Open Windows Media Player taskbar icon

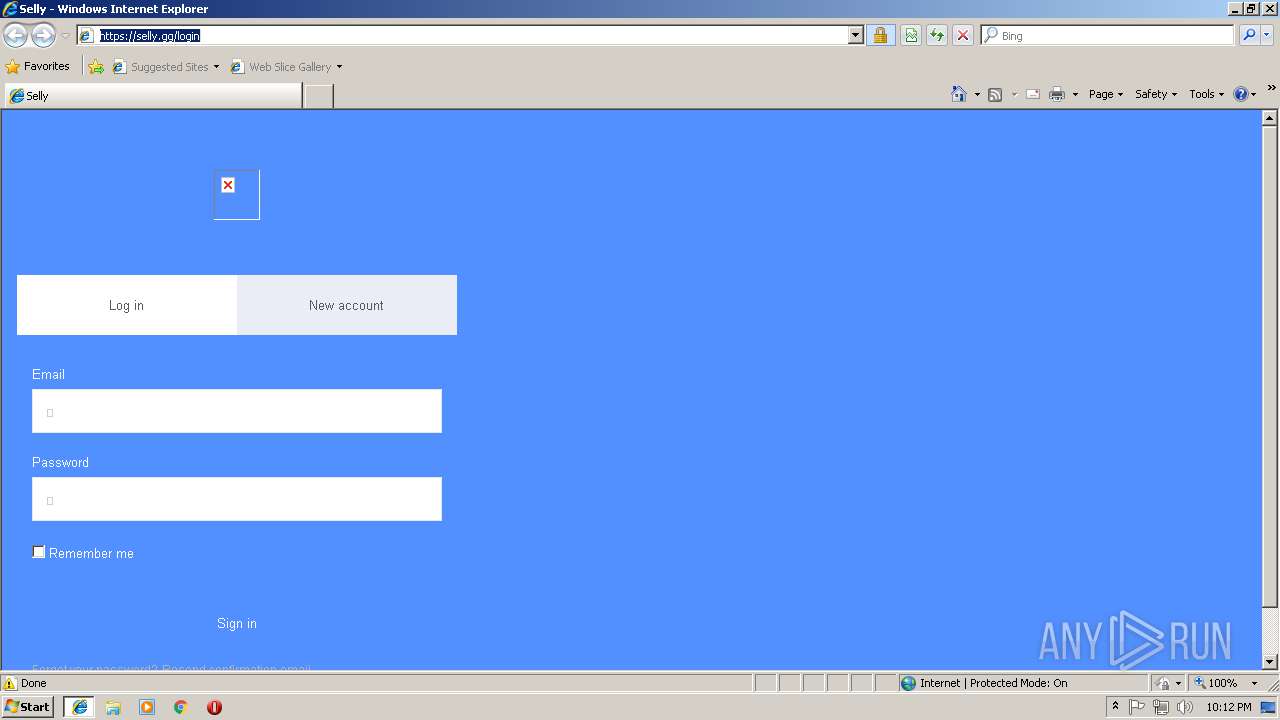tap(147, 707)
